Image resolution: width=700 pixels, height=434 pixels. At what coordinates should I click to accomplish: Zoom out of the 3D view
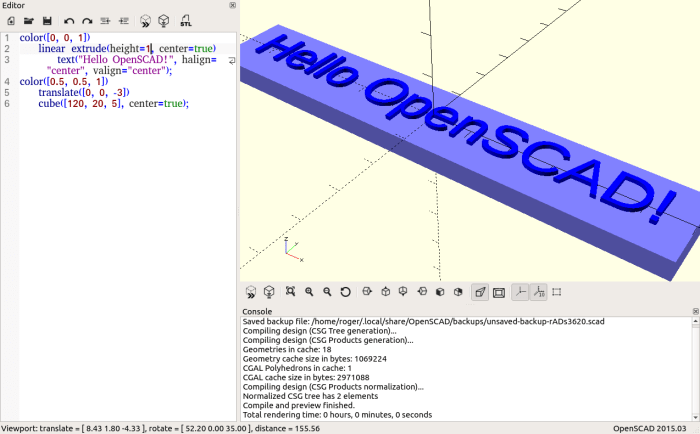click(327, 292)
